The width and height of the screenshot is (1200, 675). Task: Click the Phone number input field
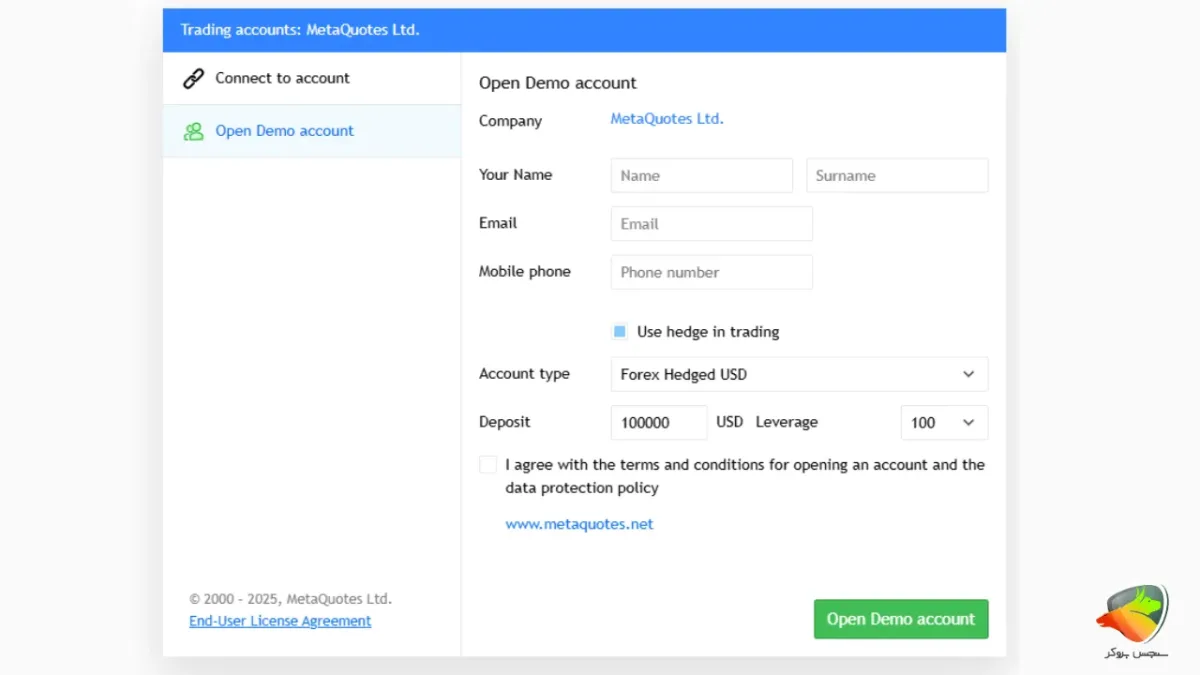pos(711,272)
